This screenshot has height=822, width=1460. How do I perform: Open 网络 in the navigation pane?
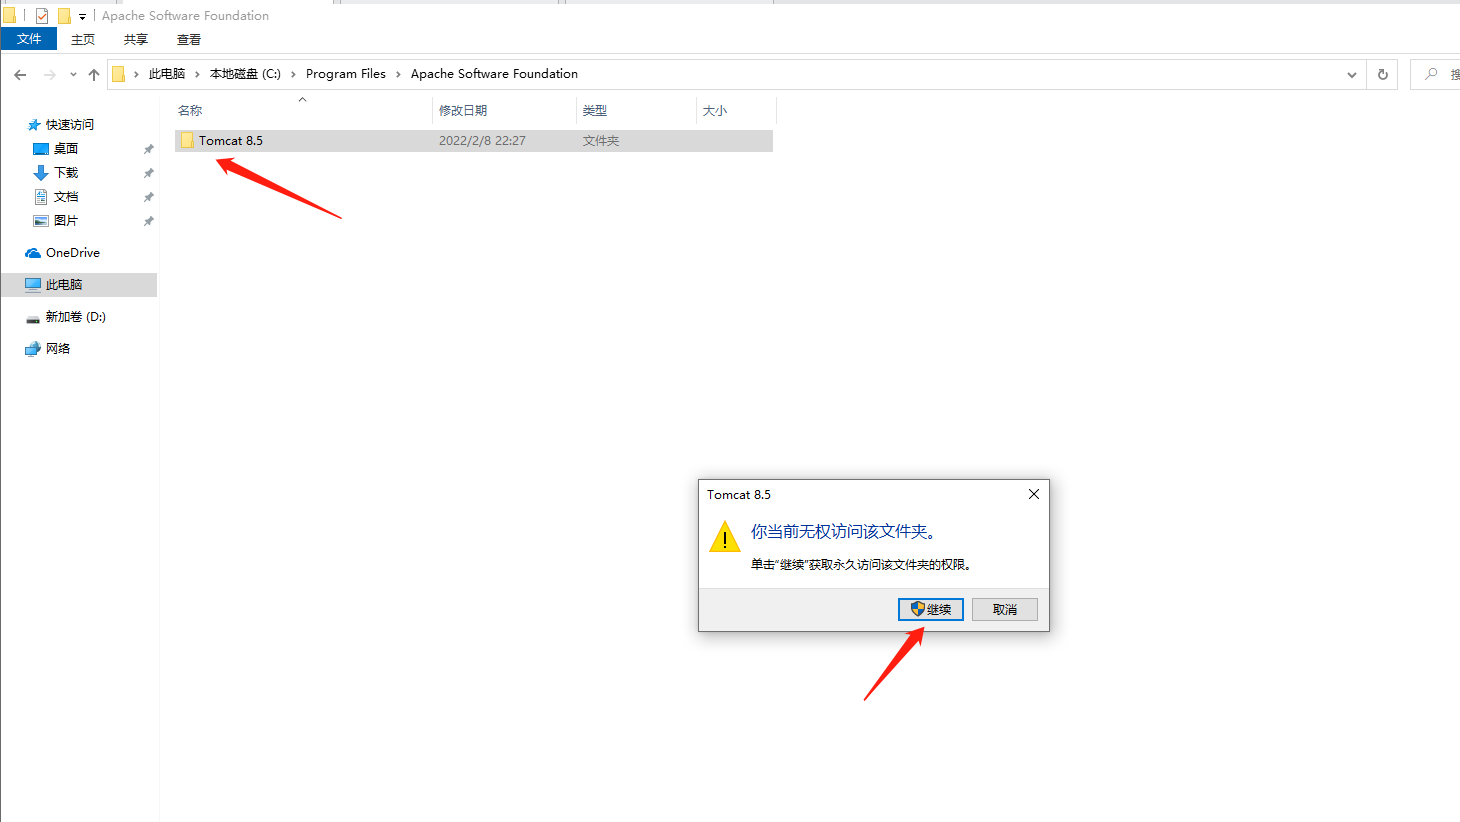point(58,349)
